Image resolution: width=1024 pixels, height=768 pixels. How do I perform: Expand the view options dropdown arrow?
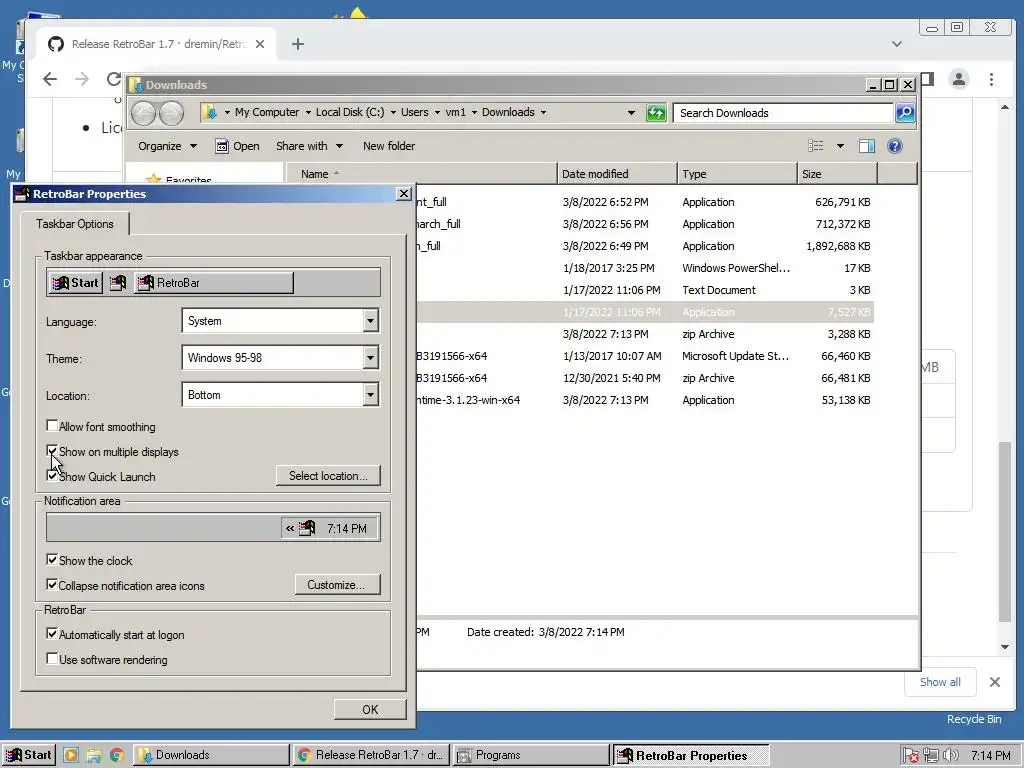pyautogui.click(x=840, y=146)
